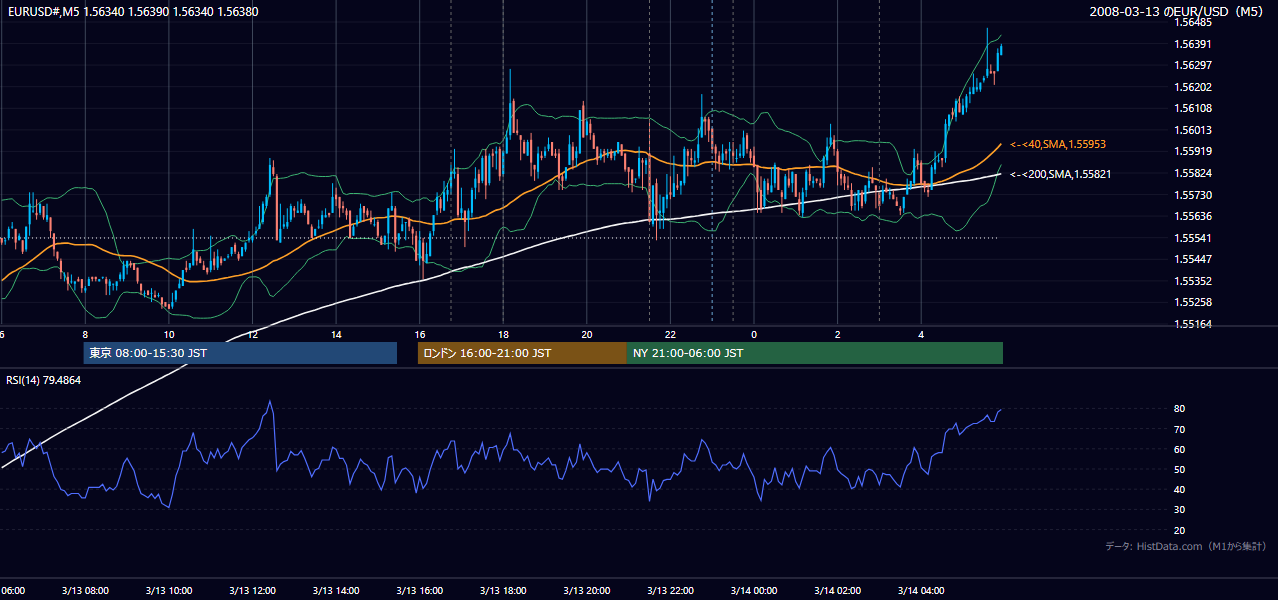Select the London 16:00-21:00 JST session bar
The height and width of the screenshot is (600, 1278).
coord(522,353)
